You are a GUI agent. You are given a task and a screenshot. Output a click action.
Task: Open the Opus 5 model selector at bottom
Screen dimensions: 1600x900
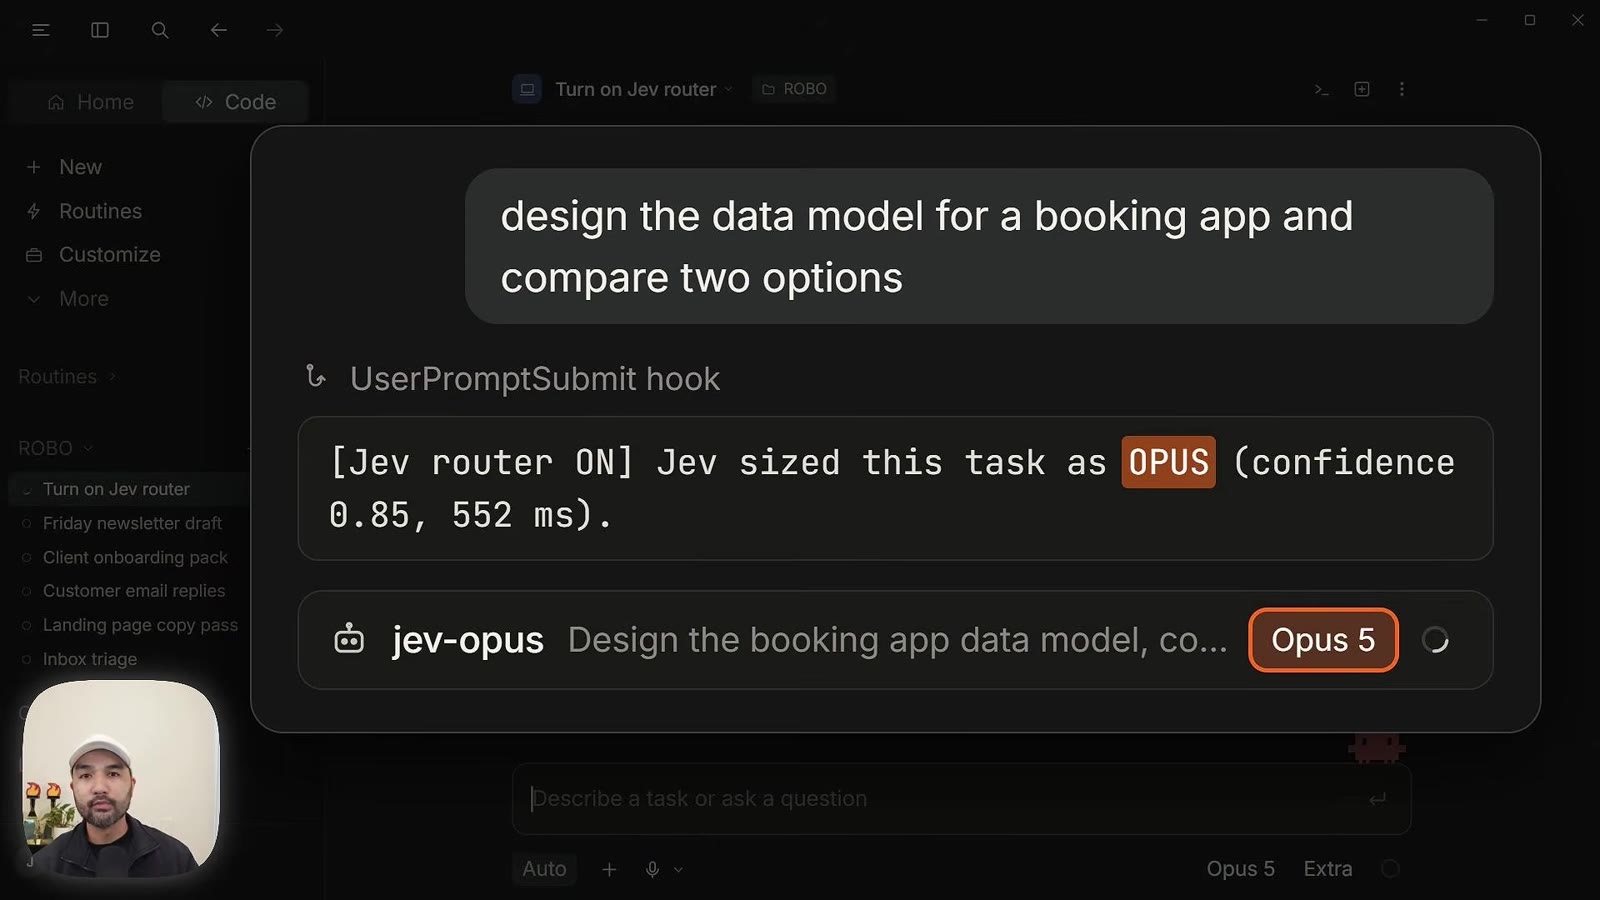[x=1240, y=869]
